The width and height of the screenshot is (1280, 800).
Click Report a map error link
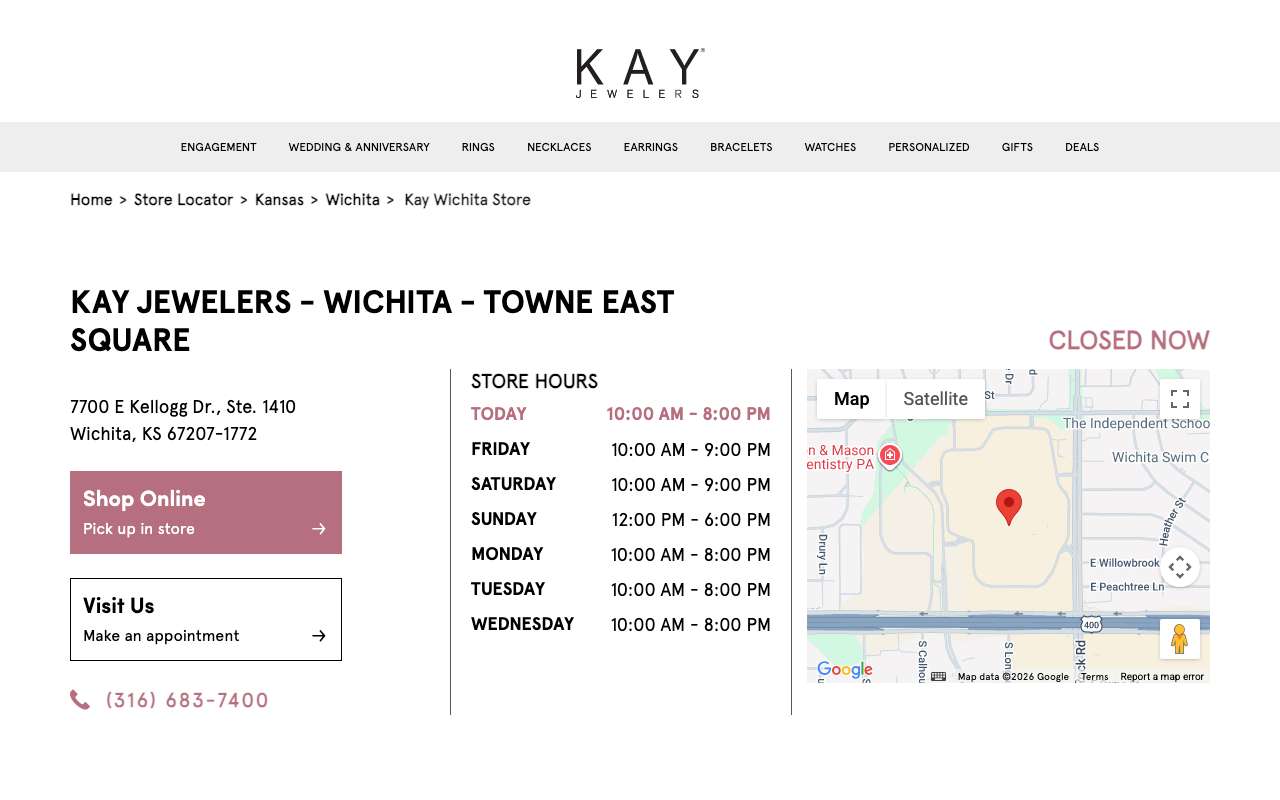(1162, 677)
